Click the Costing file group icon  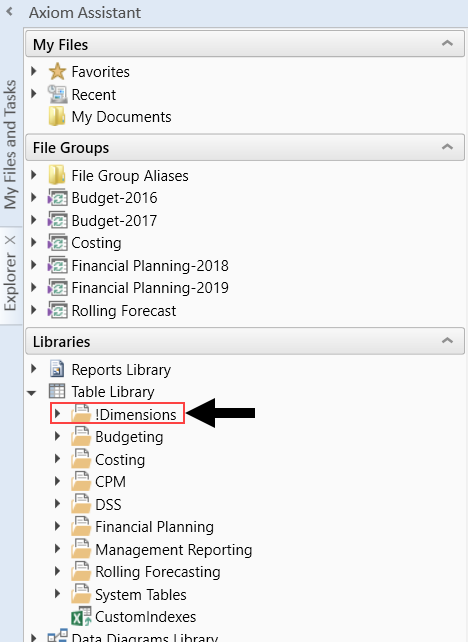point(57,243)
